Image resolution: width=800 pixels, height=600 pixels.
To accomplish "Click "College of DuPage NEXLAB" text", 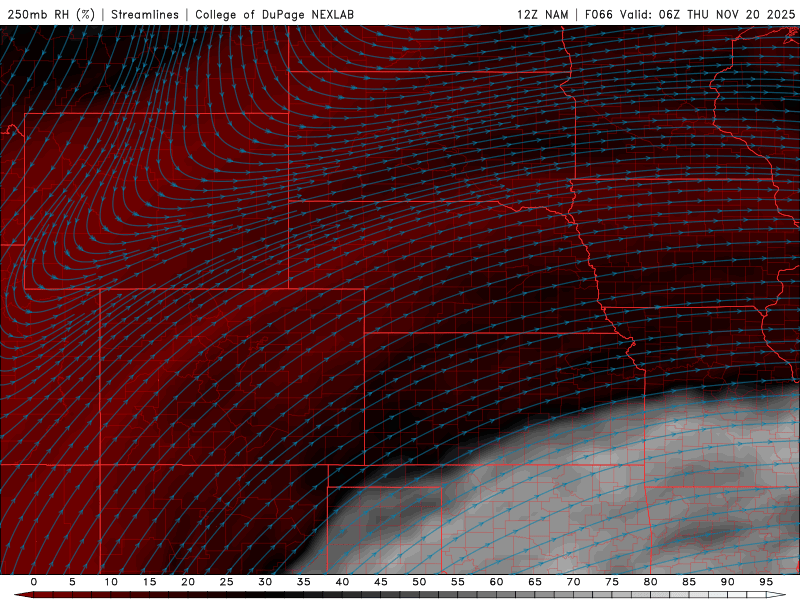I will point(274,14).
